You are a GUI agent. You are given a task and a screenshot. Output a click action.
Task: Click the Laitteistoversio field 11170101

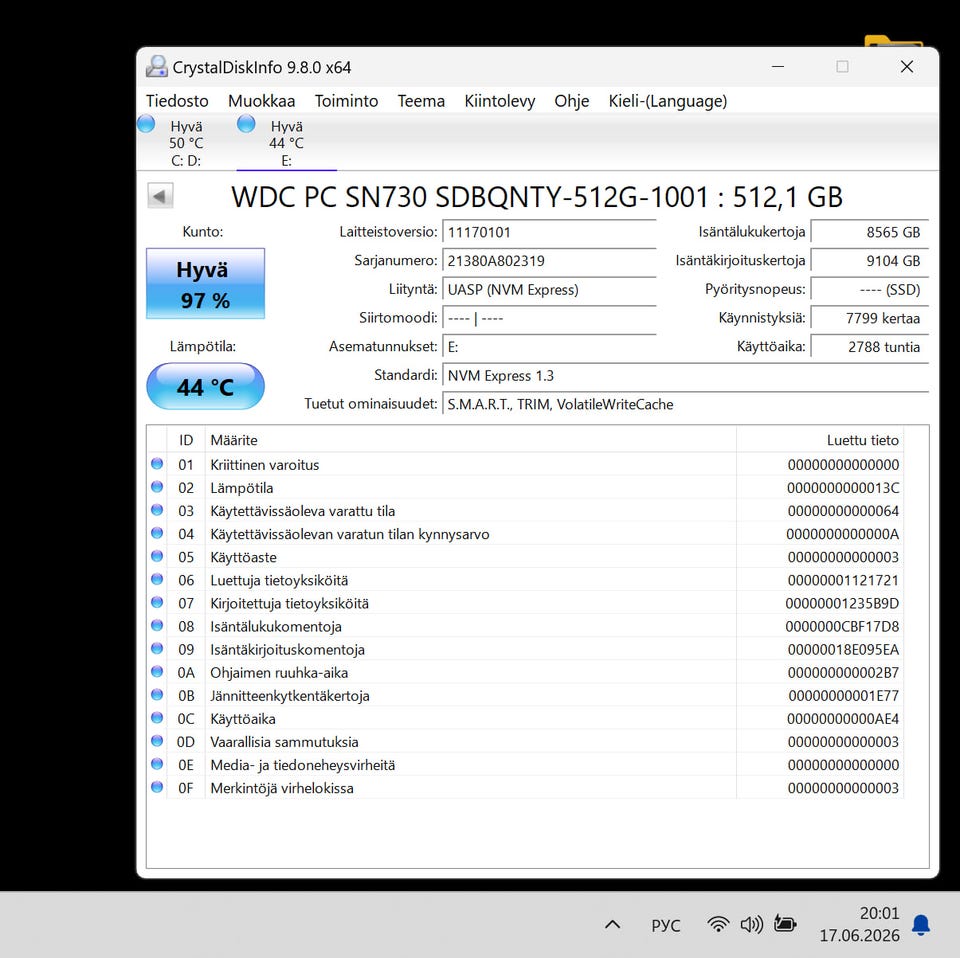click(x=549, y=233)
